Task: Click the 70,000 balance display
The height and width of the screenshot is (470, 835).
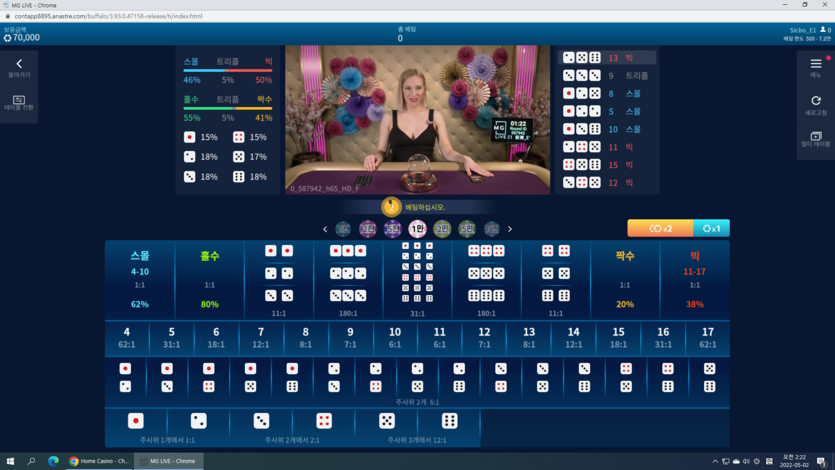Action: (22, 38)
